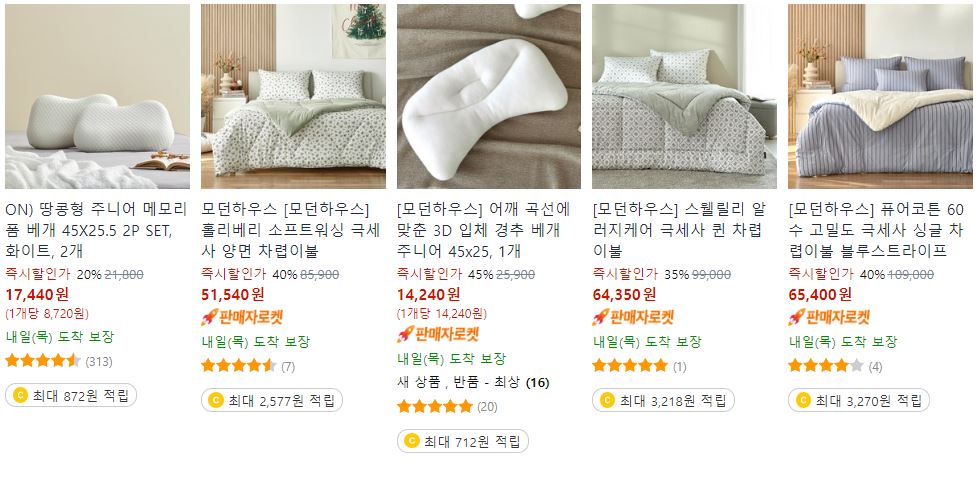The height and width of the screenshot is (482, 980).
Task: Click the peanut-shaped junior memory foam pillow image
Action: (98, 96)
